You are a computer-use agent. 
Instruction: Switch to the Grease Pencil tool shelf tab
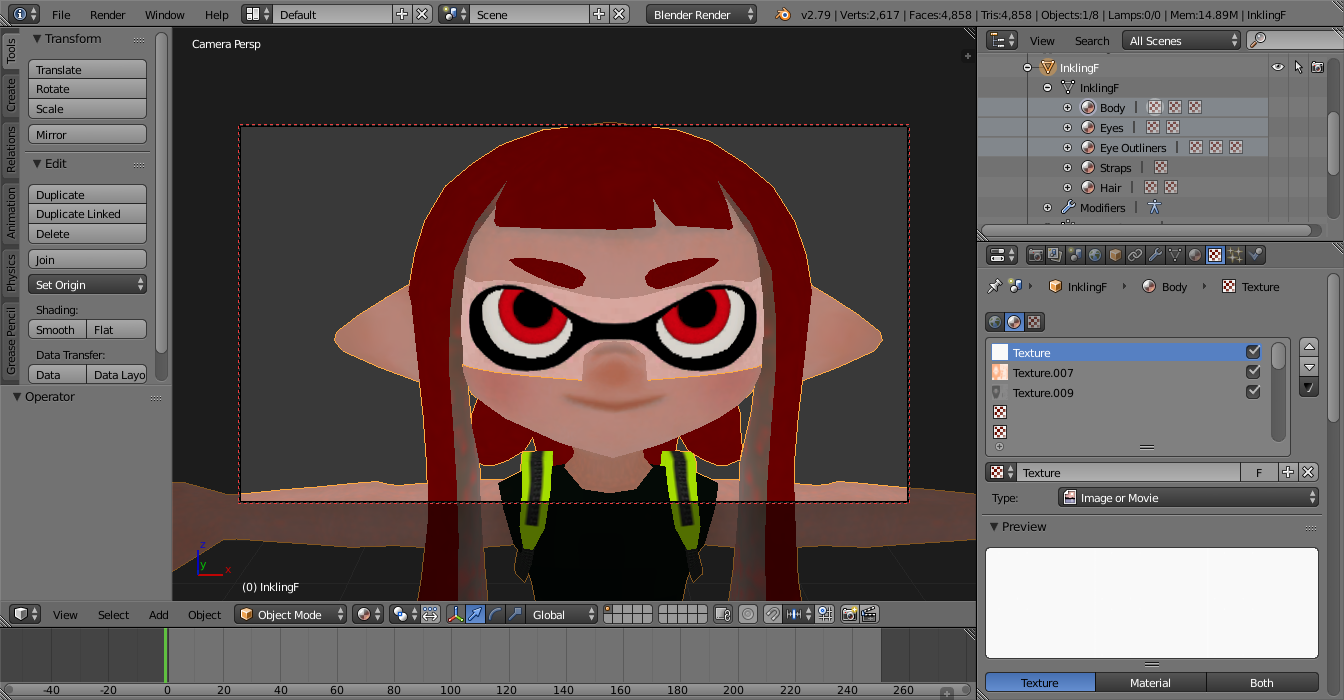pyautogui.click(x=11, y=341)
